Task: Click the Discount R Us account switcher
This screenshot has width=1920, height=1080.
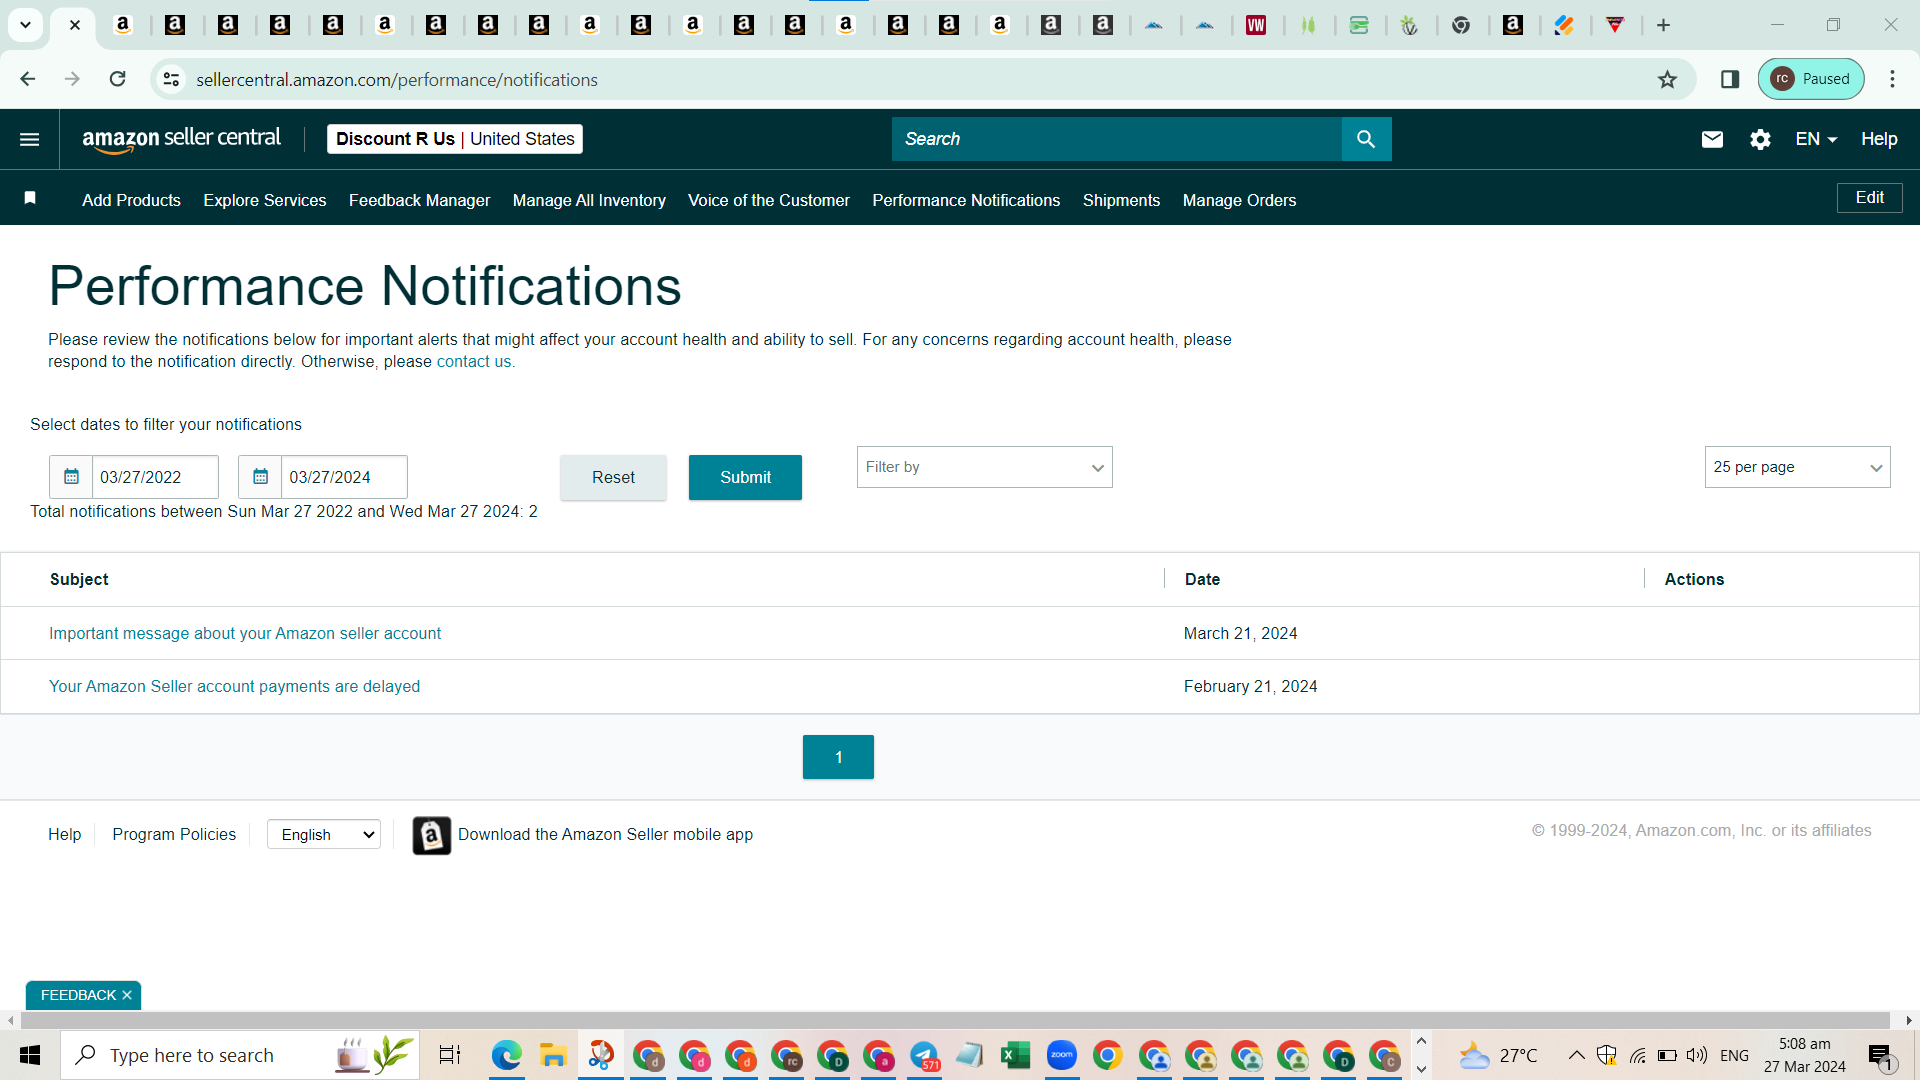Action: tap(455, 139)
